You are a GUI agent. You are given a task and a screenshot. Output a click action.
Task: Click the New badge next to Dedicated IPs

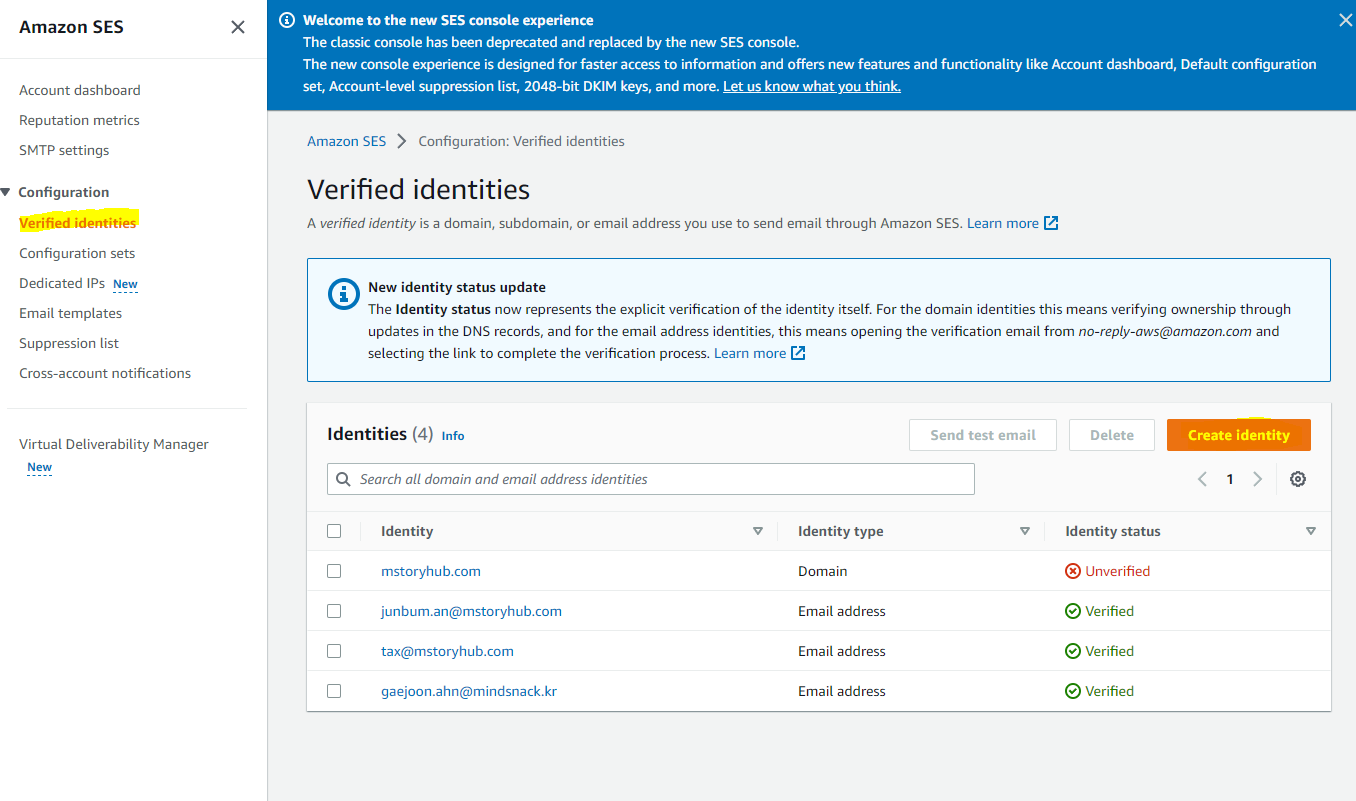tap(125, 284)
